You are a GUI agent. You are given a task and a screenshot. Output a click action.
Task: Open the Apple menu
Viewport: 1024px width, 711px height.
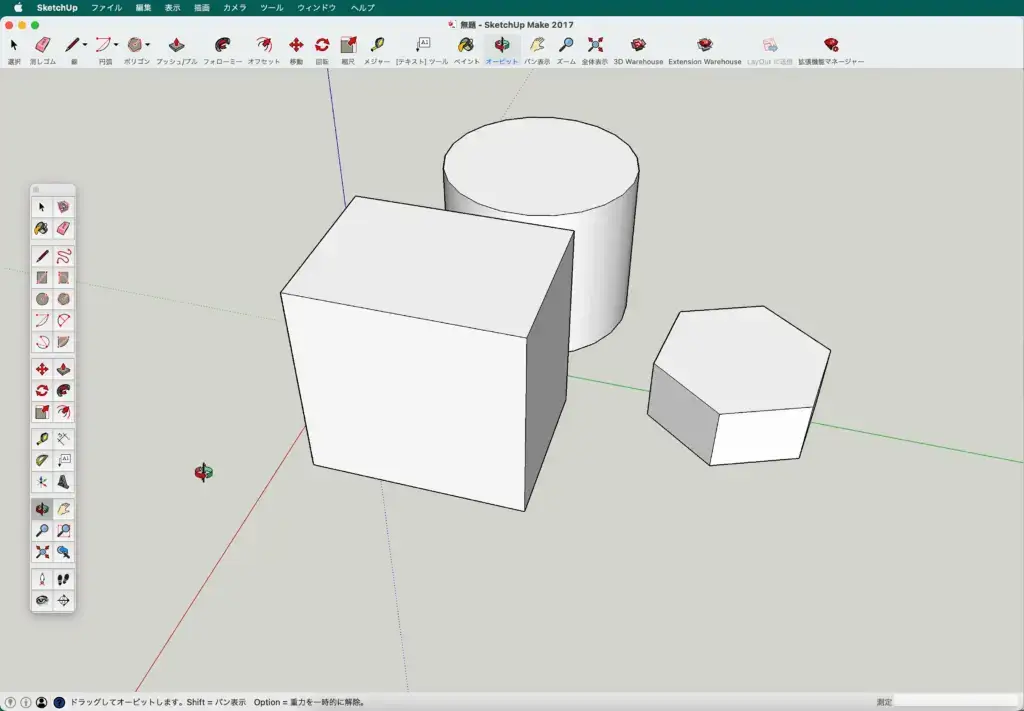[x=18, y=8]
